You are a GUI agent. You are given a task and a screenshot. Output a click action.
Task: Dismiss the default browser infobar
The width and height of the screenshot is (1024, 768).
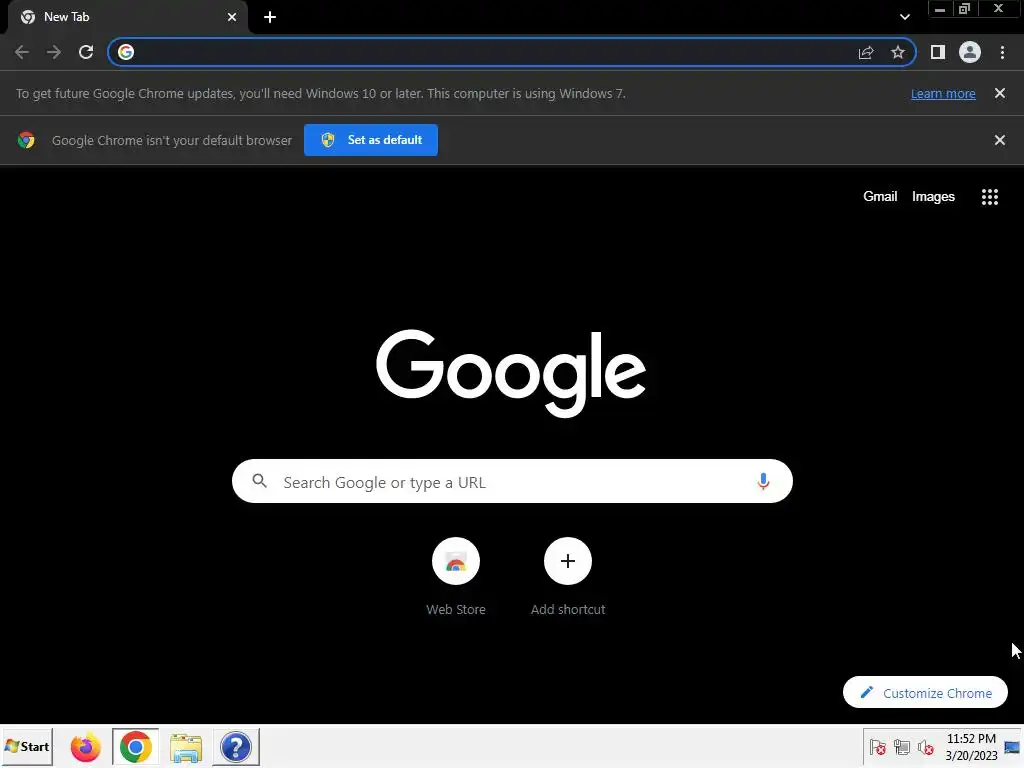[1000, 140]
